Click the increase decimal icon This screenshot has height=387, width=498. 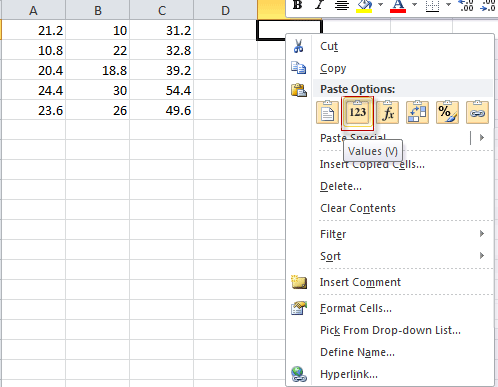click(466, 5)
